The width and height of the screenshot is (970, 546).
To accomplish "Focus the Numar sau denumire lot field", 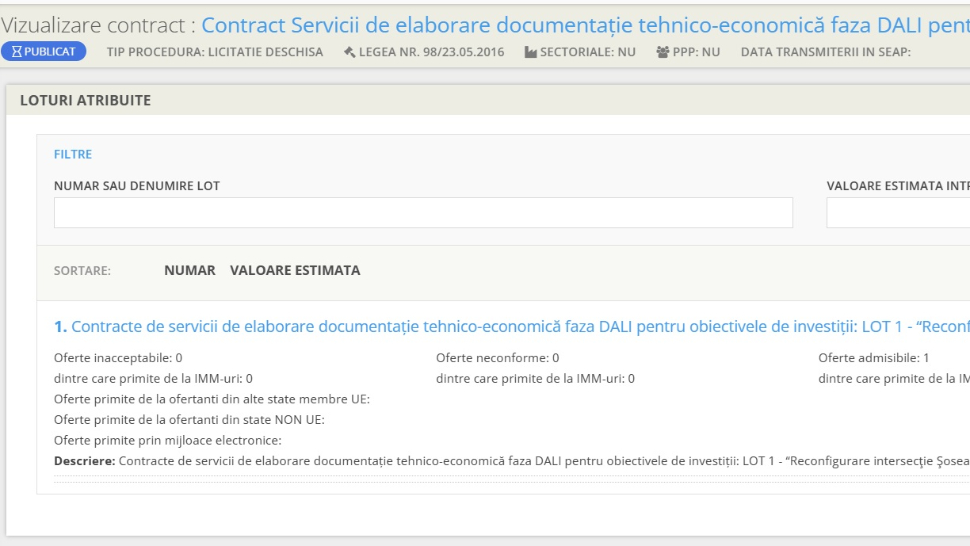I will pyautogui.click(x=423, y=213).
